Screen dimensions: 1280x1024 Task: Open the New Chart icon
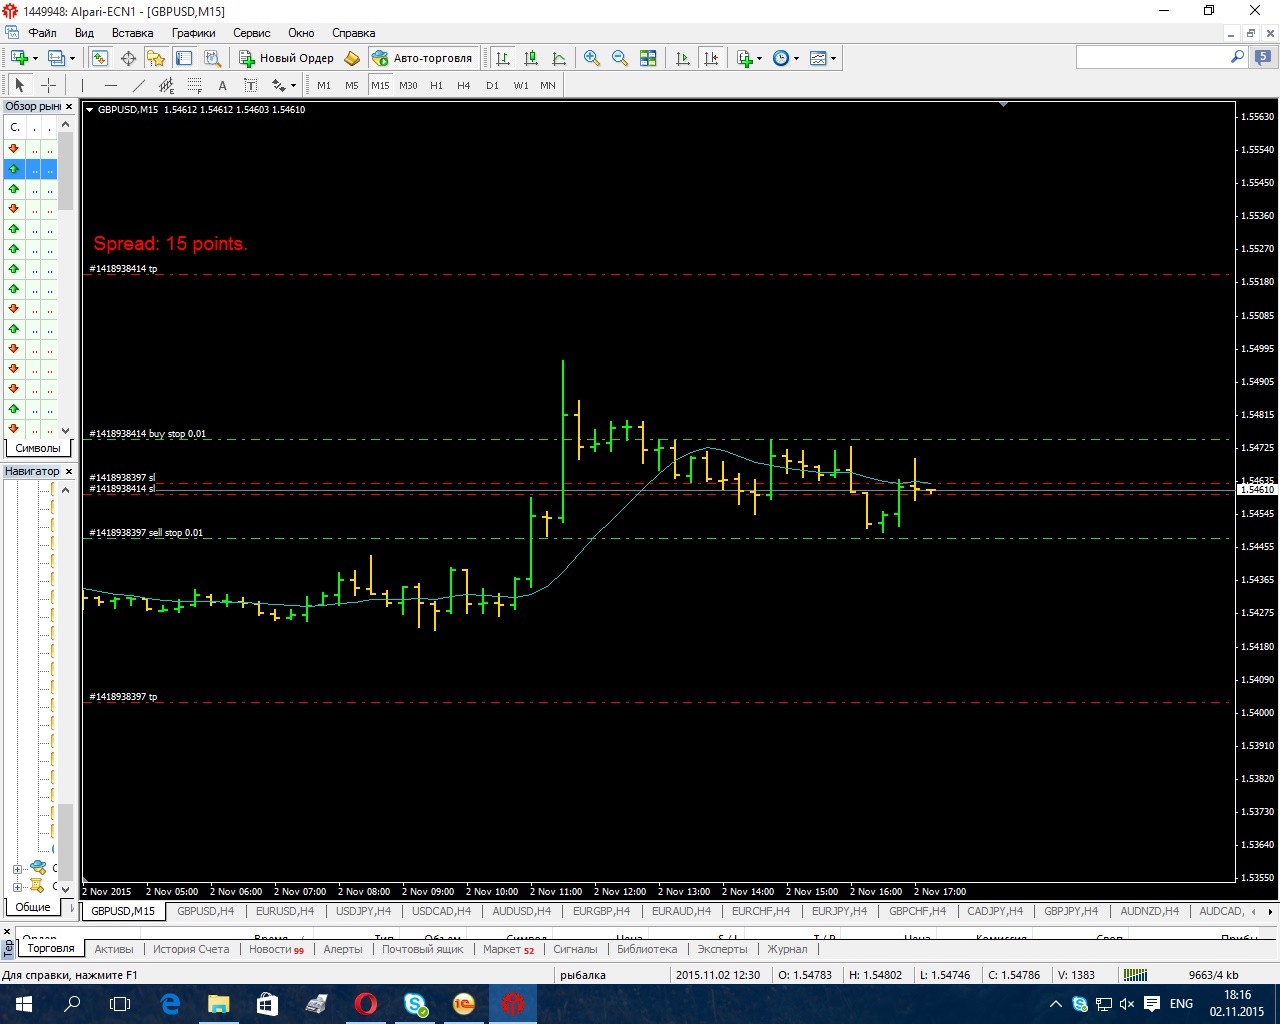tap(19, 58)
